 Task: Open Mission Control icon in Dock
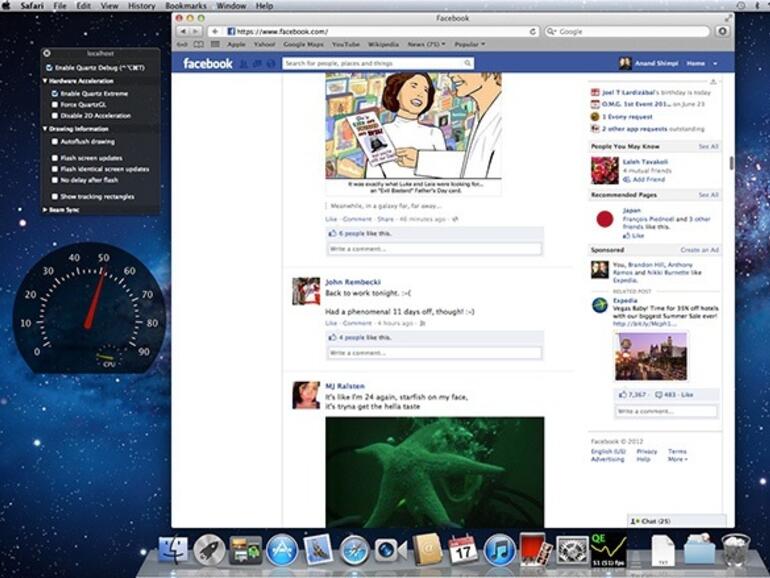pos(246,550)
